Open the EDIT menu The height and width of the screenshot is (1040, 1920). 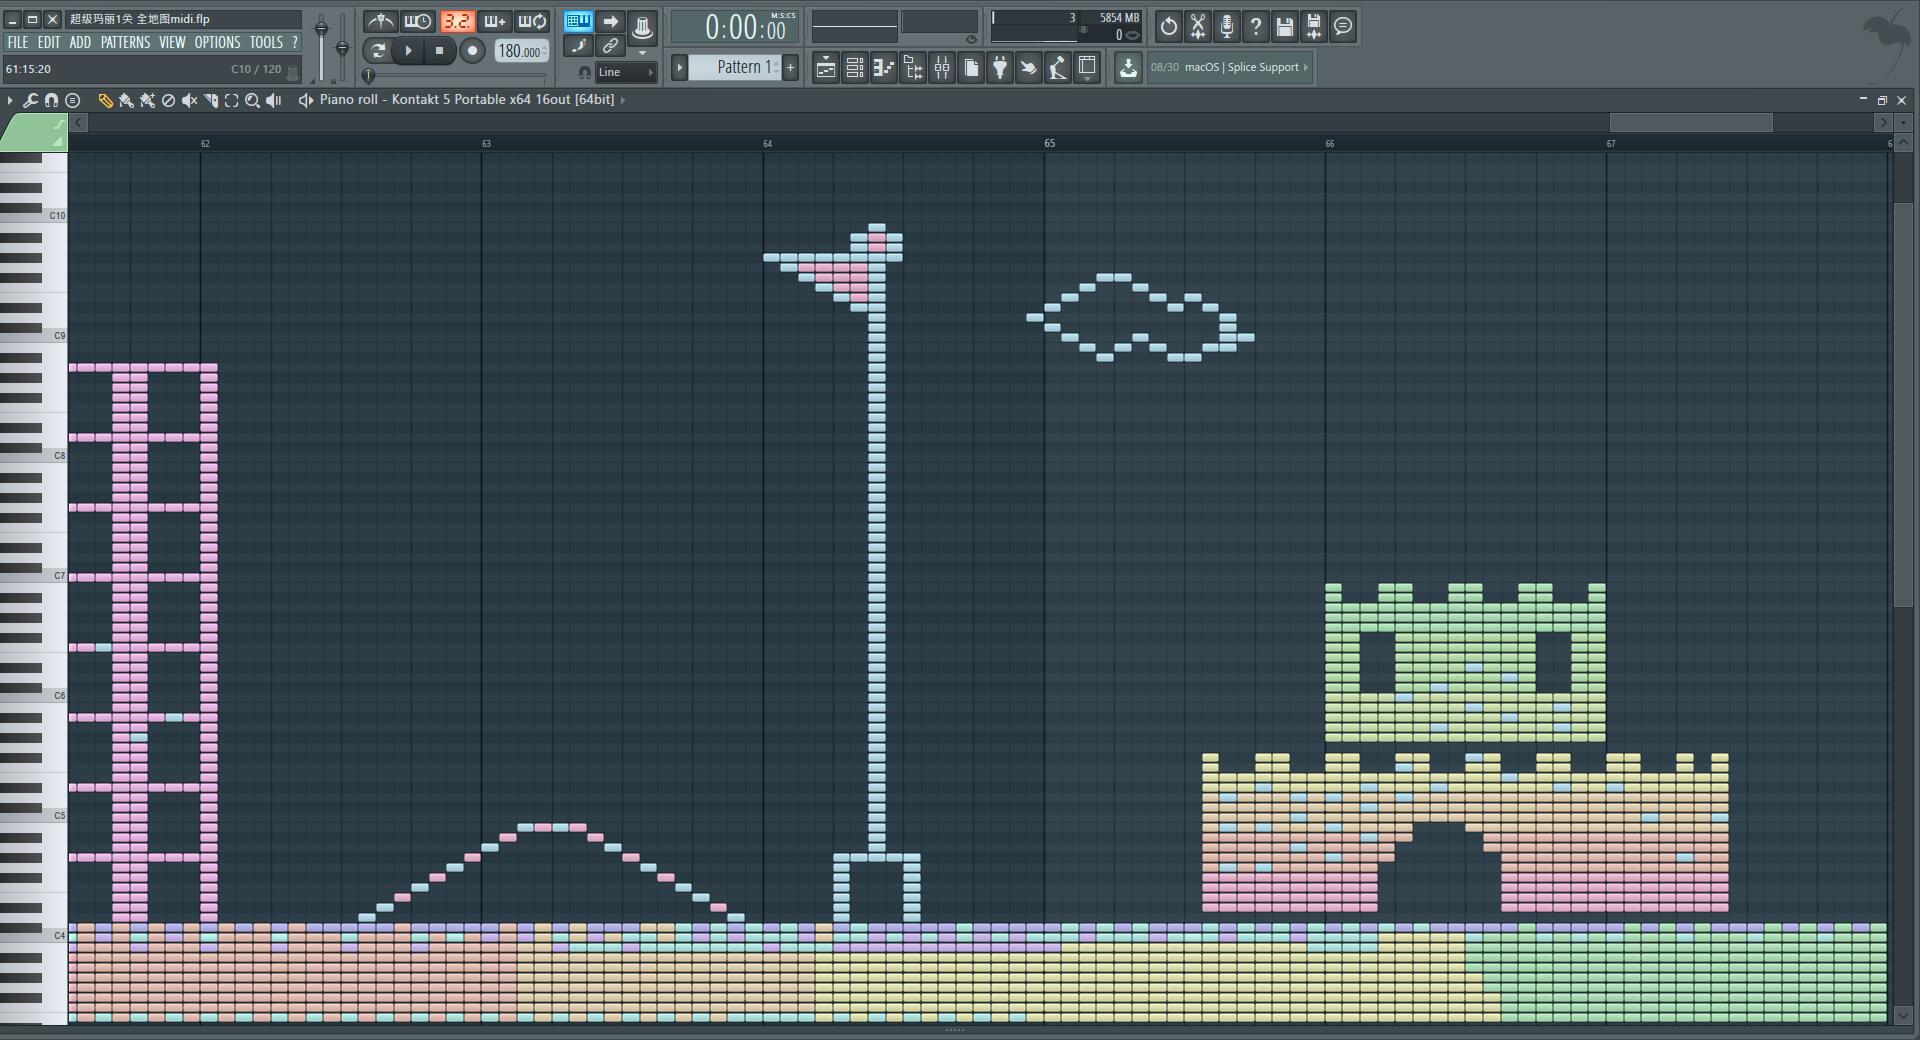[x=49, y=42]
